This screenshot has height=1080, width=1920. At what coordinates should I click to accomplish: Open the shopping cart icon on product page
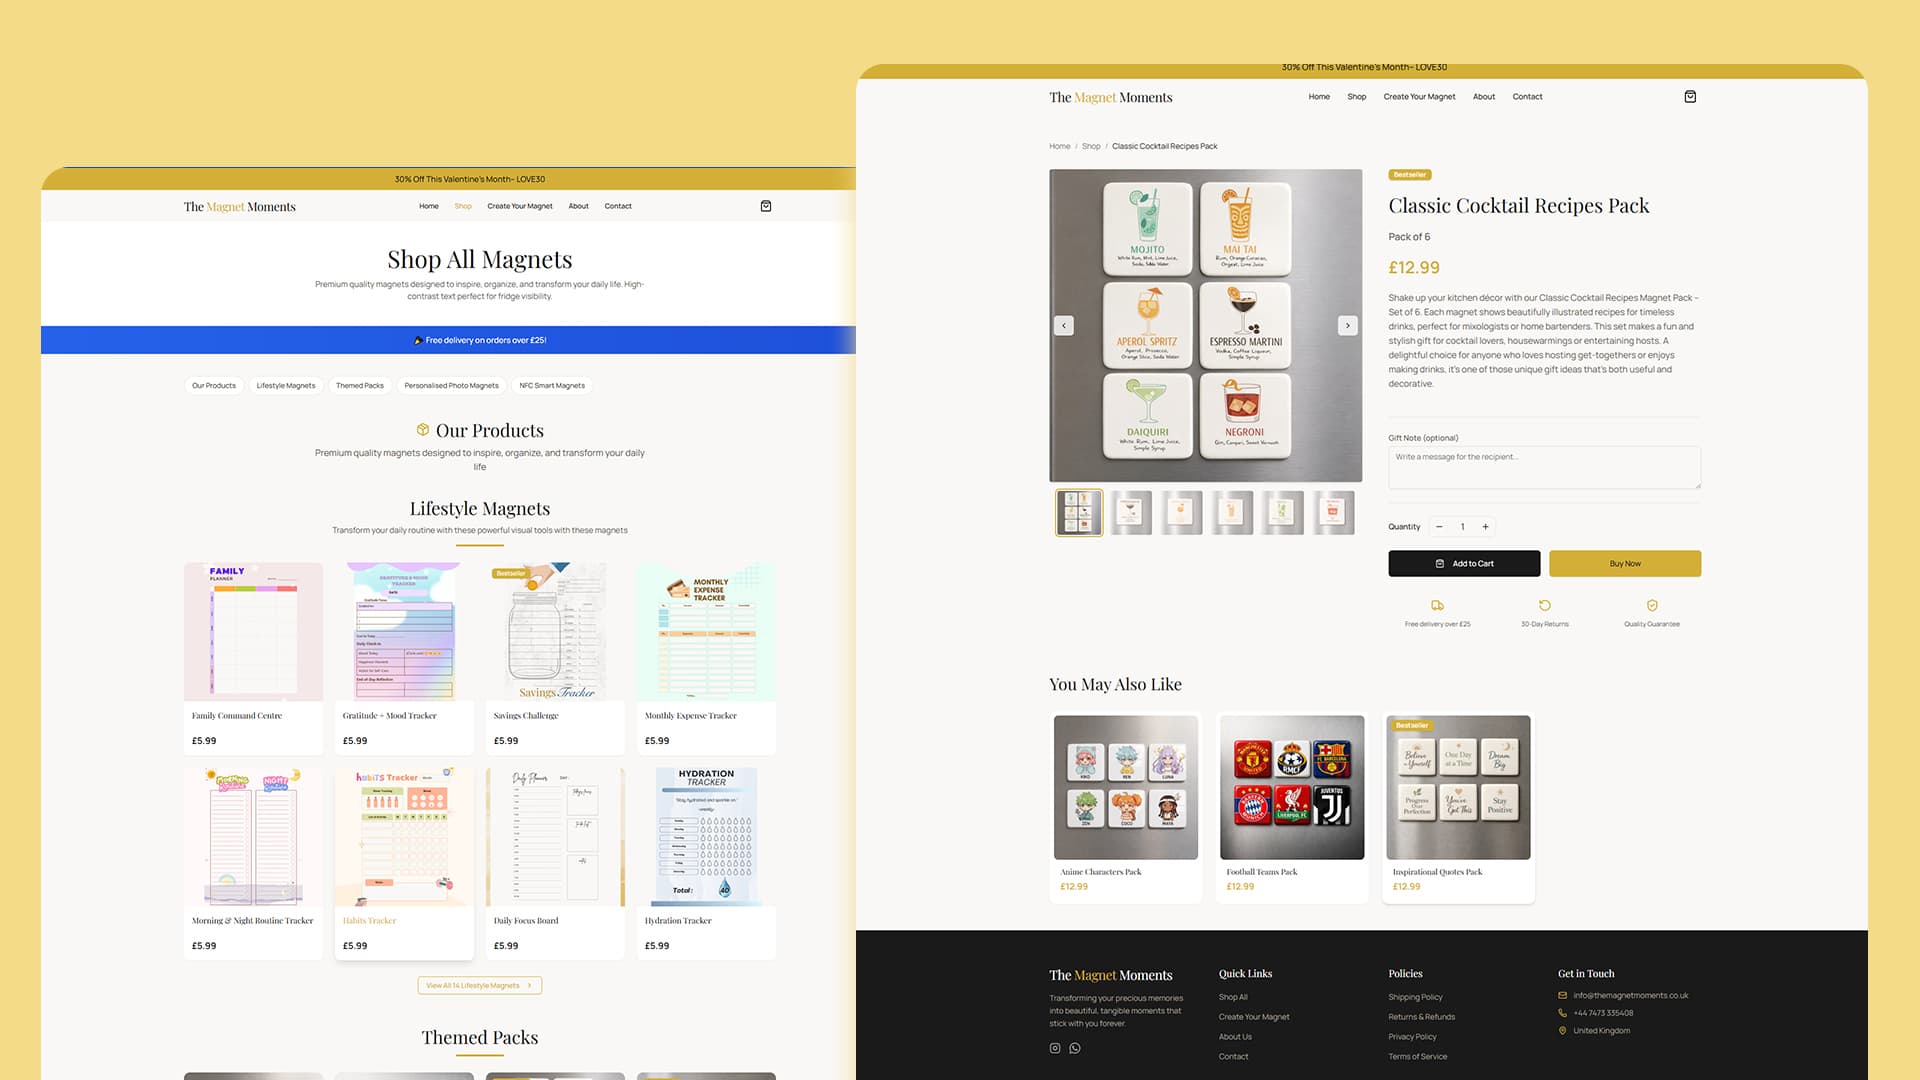[x=1690, y=97]
